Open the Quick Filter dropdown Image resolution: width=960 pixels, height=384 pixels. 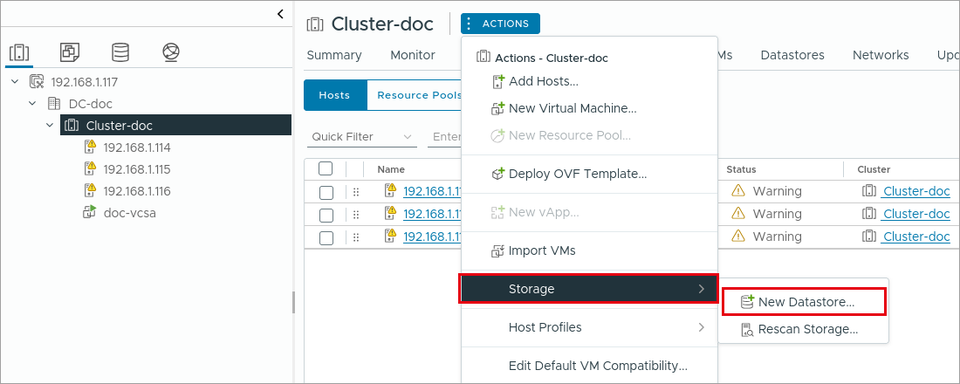[361, 137]
